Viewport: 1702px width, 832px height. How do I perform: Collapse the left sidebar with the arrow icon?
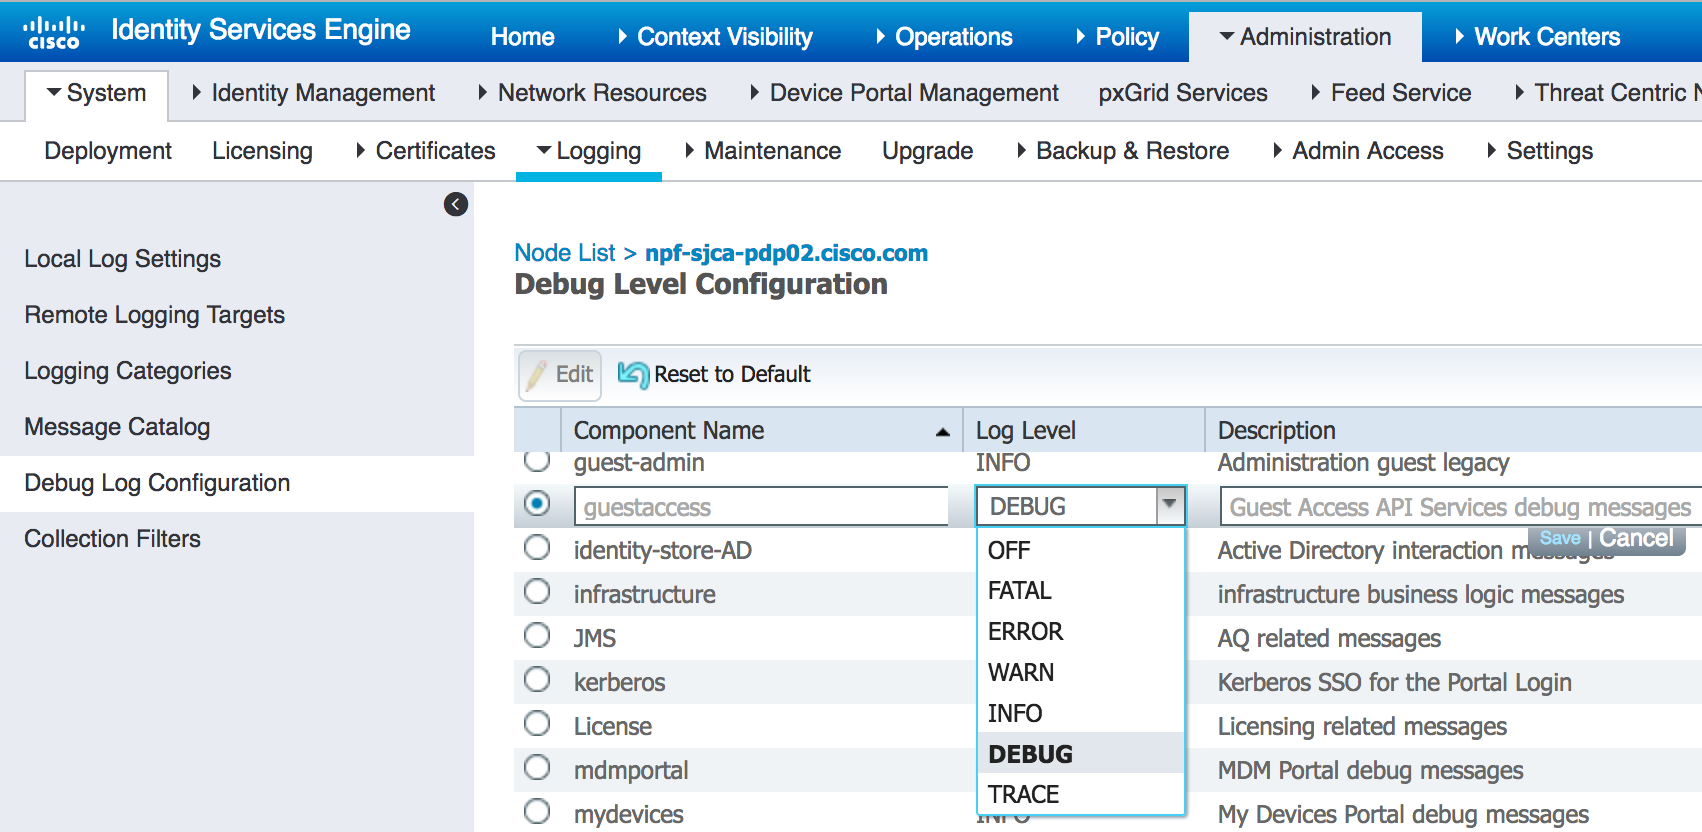pos(456,204)
